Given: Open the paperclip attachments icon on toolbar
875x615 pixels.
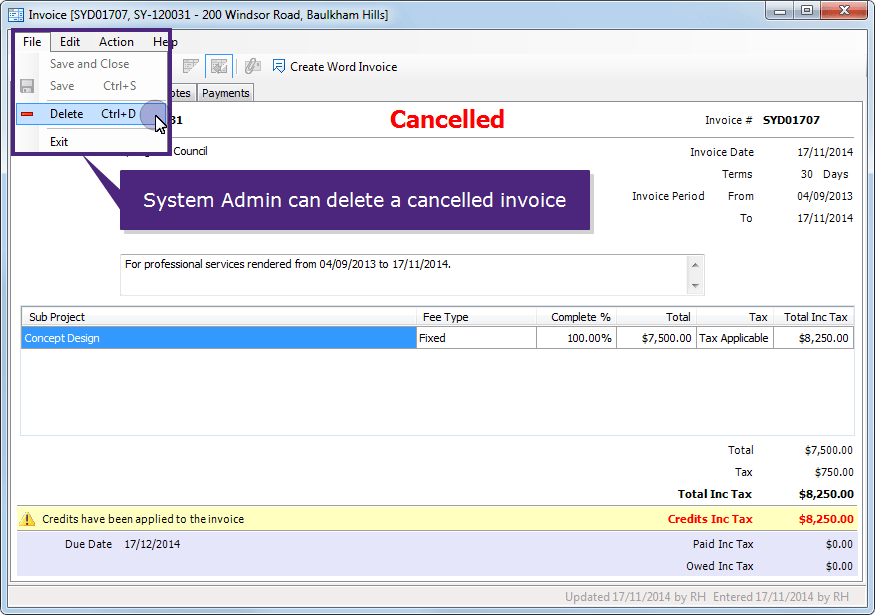Looking at the screenshot, I should pyautogui.click(x=252, y=66).
